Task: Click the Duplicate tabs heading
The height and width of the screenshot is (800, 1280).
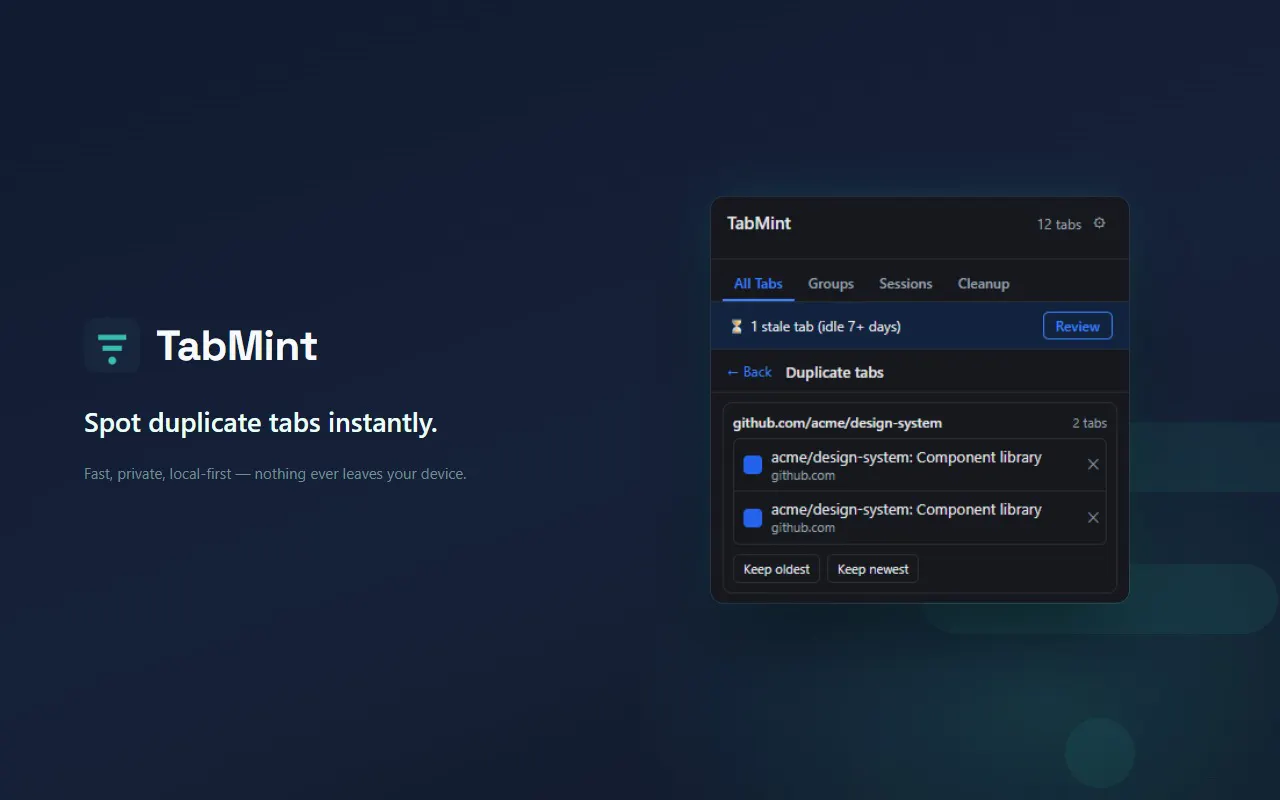Action: [835, 372]
